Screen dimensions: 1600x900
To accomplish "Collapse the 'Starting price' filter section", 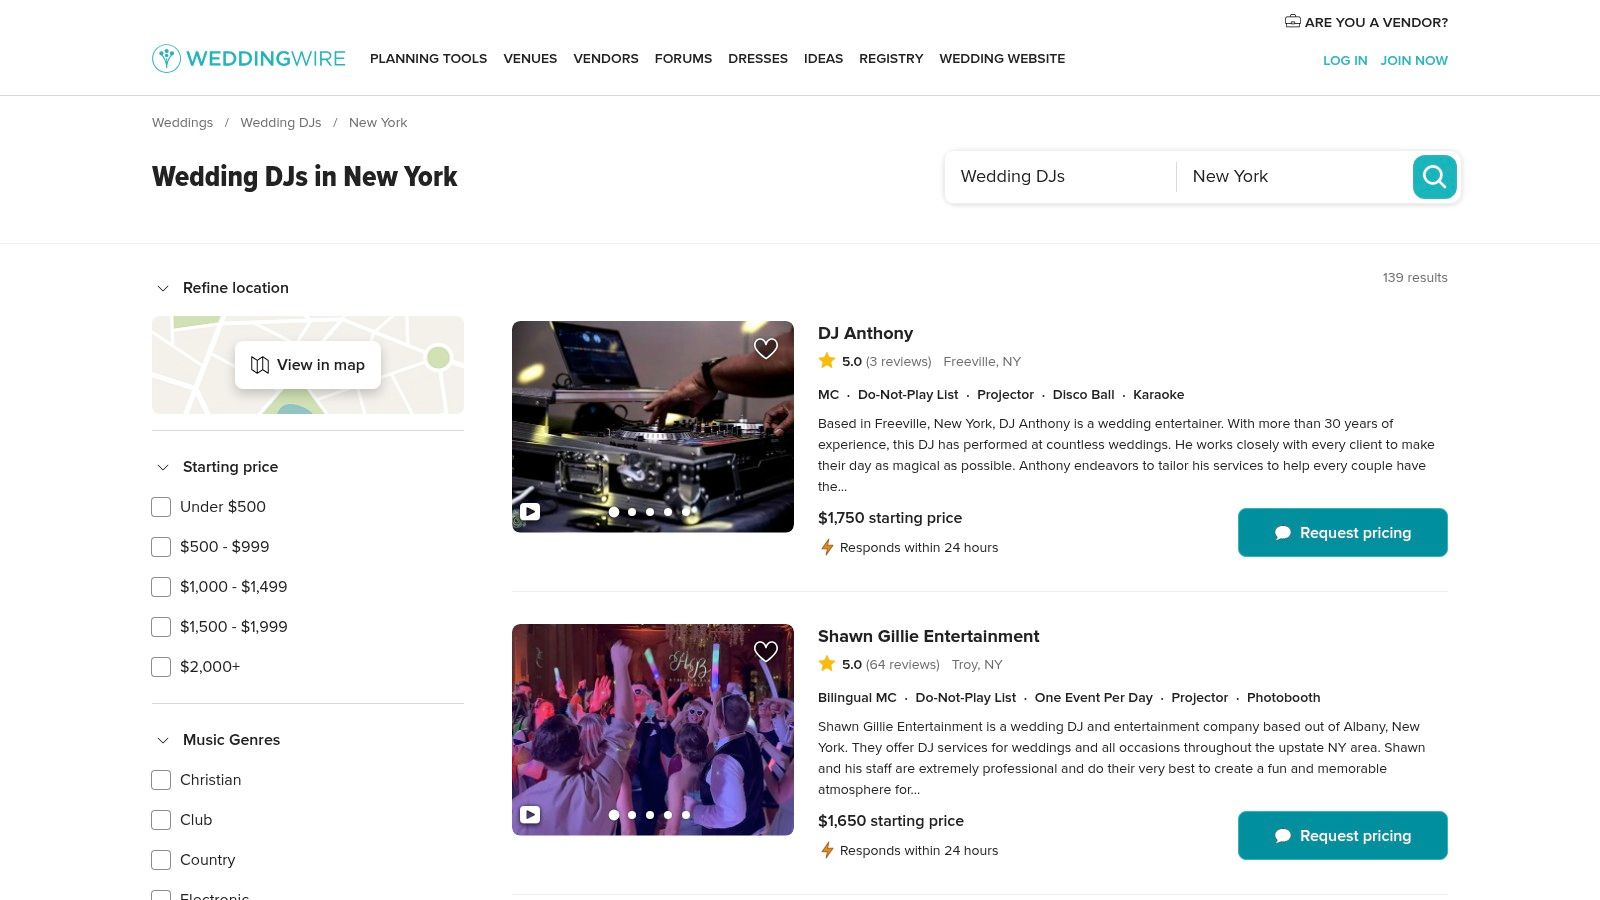I will pyautogui.click(x=162, y=467).
